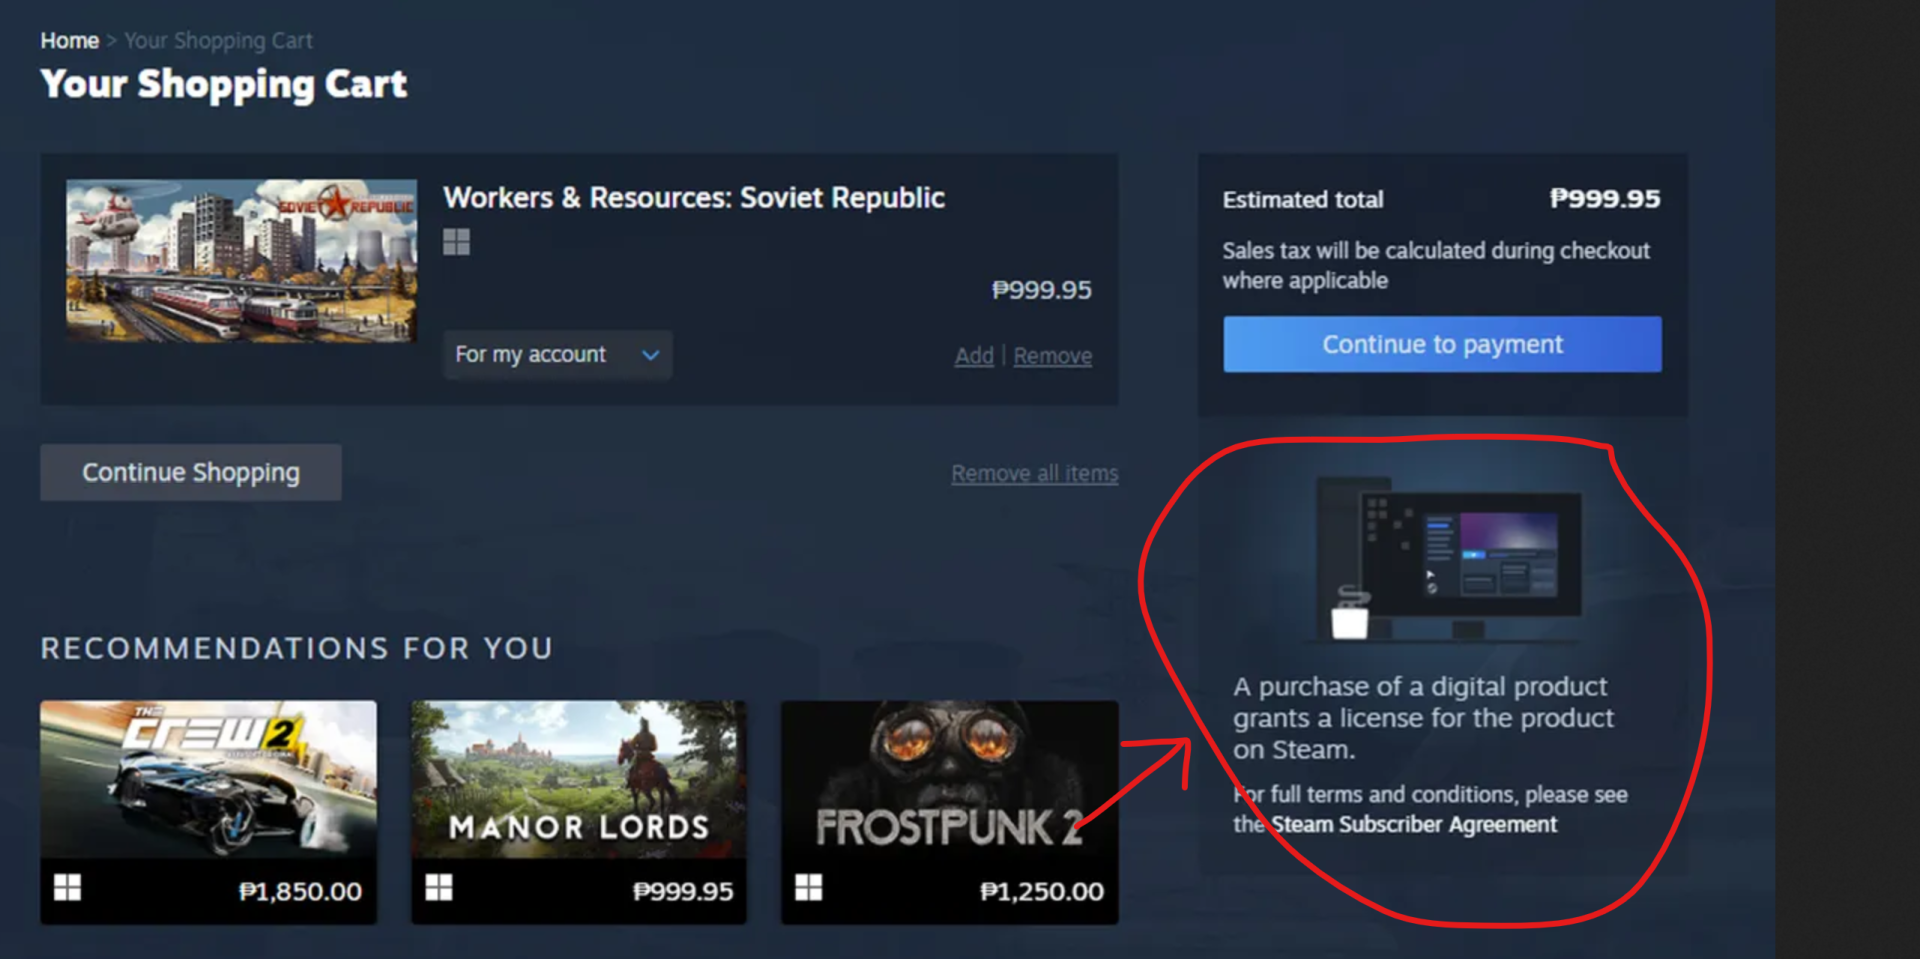Click the Continue to payment button
Screen dimensions: 1920x959
click(1441, 345)
